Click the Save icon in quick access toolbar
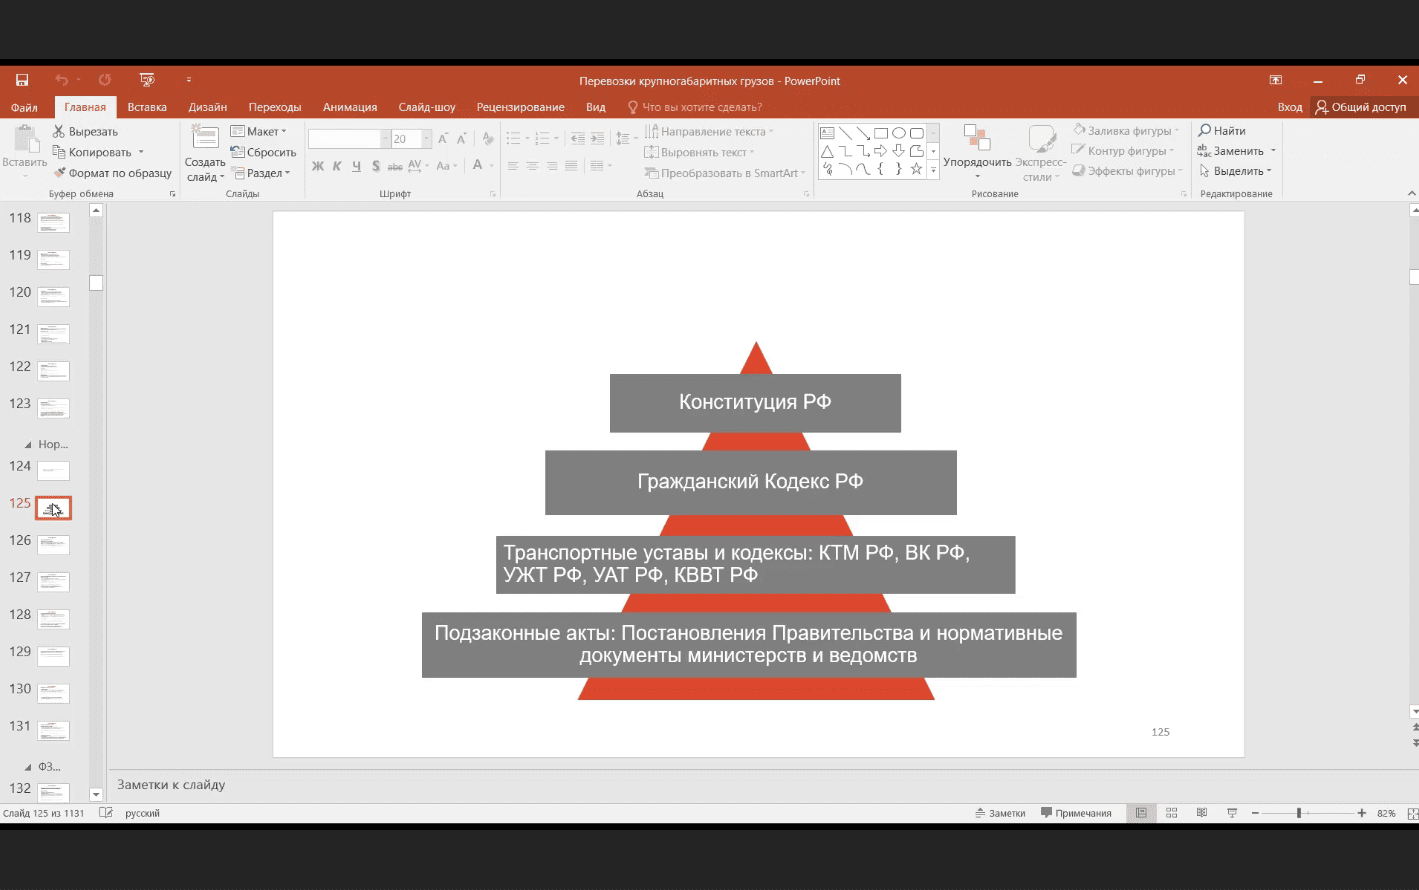Viewport: 1419px width, 890px height. [x=22, y=80]
